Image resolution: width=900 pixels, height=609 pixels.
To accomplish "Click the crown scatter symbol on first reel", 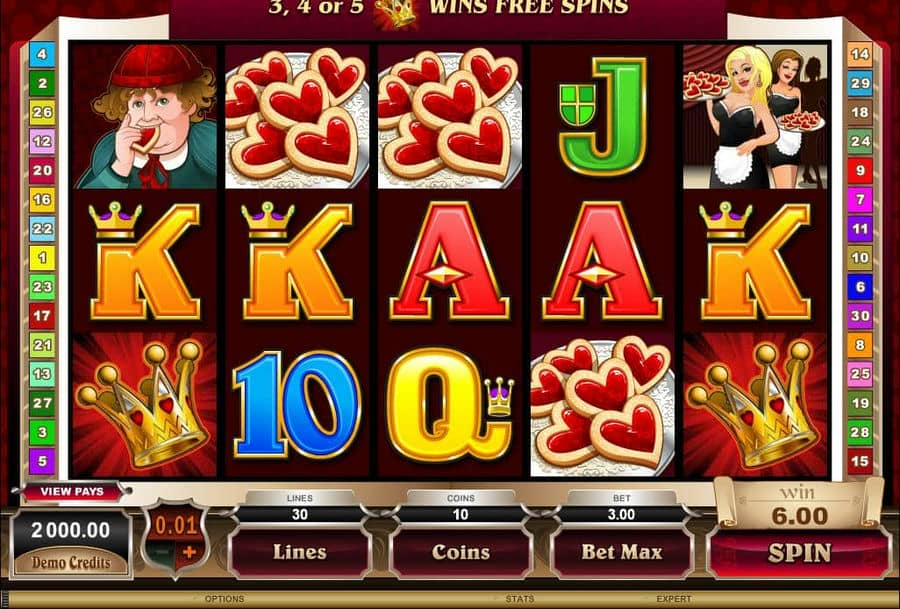I will click(143, 404).
